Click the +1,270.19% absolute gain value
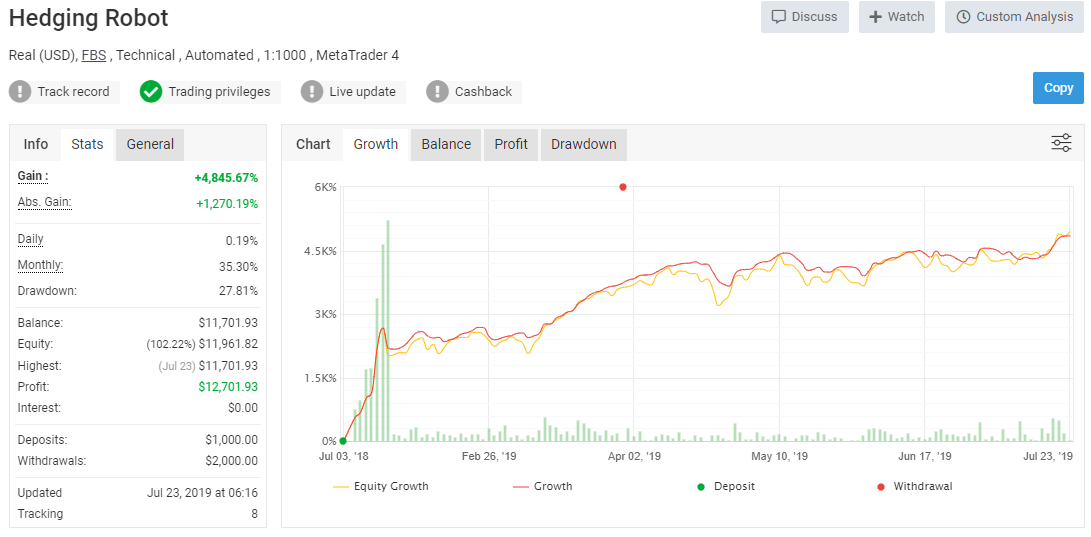The height and width of the screenshot is (537, 1091). pos(227,204)
